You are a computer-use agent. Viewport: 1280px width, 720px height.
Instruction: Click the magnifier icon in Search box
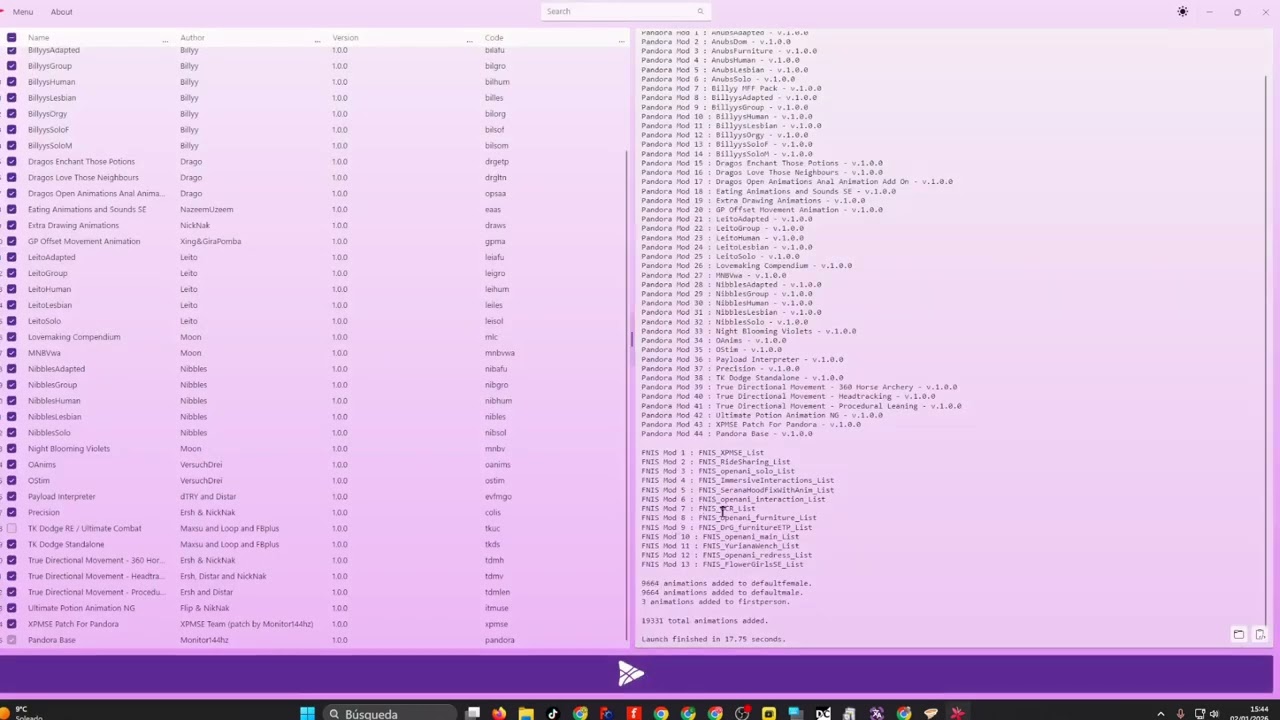click(x=700, y=11)
